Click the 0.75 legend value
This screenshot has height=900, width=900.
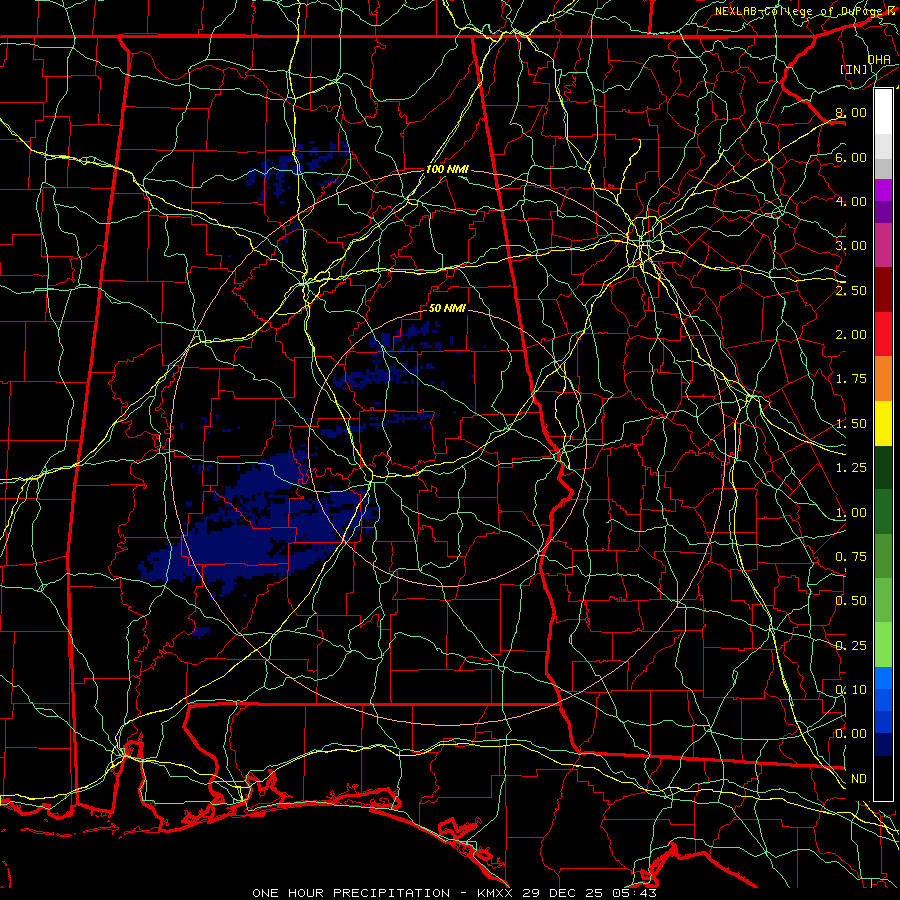851,557
